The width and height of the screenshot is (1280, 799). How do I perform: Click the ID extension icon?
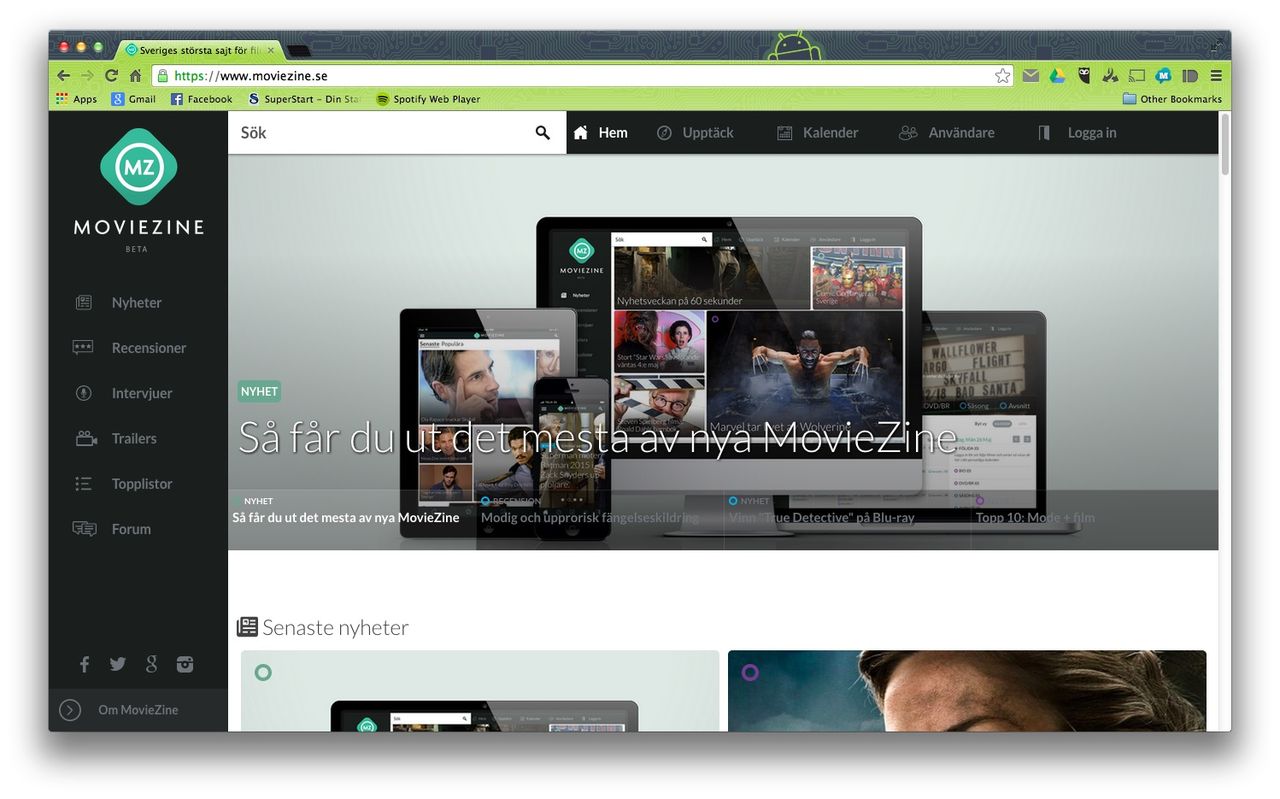pyautogui.click(x=1190, y=76)
